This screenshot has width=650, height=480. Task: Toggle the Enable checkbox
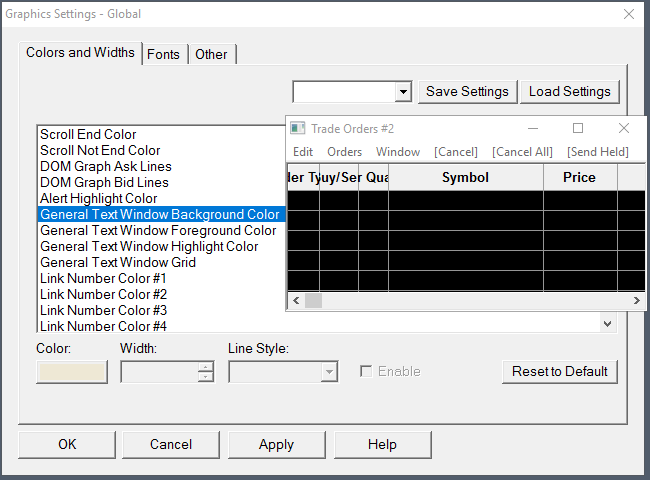point(366,371)
